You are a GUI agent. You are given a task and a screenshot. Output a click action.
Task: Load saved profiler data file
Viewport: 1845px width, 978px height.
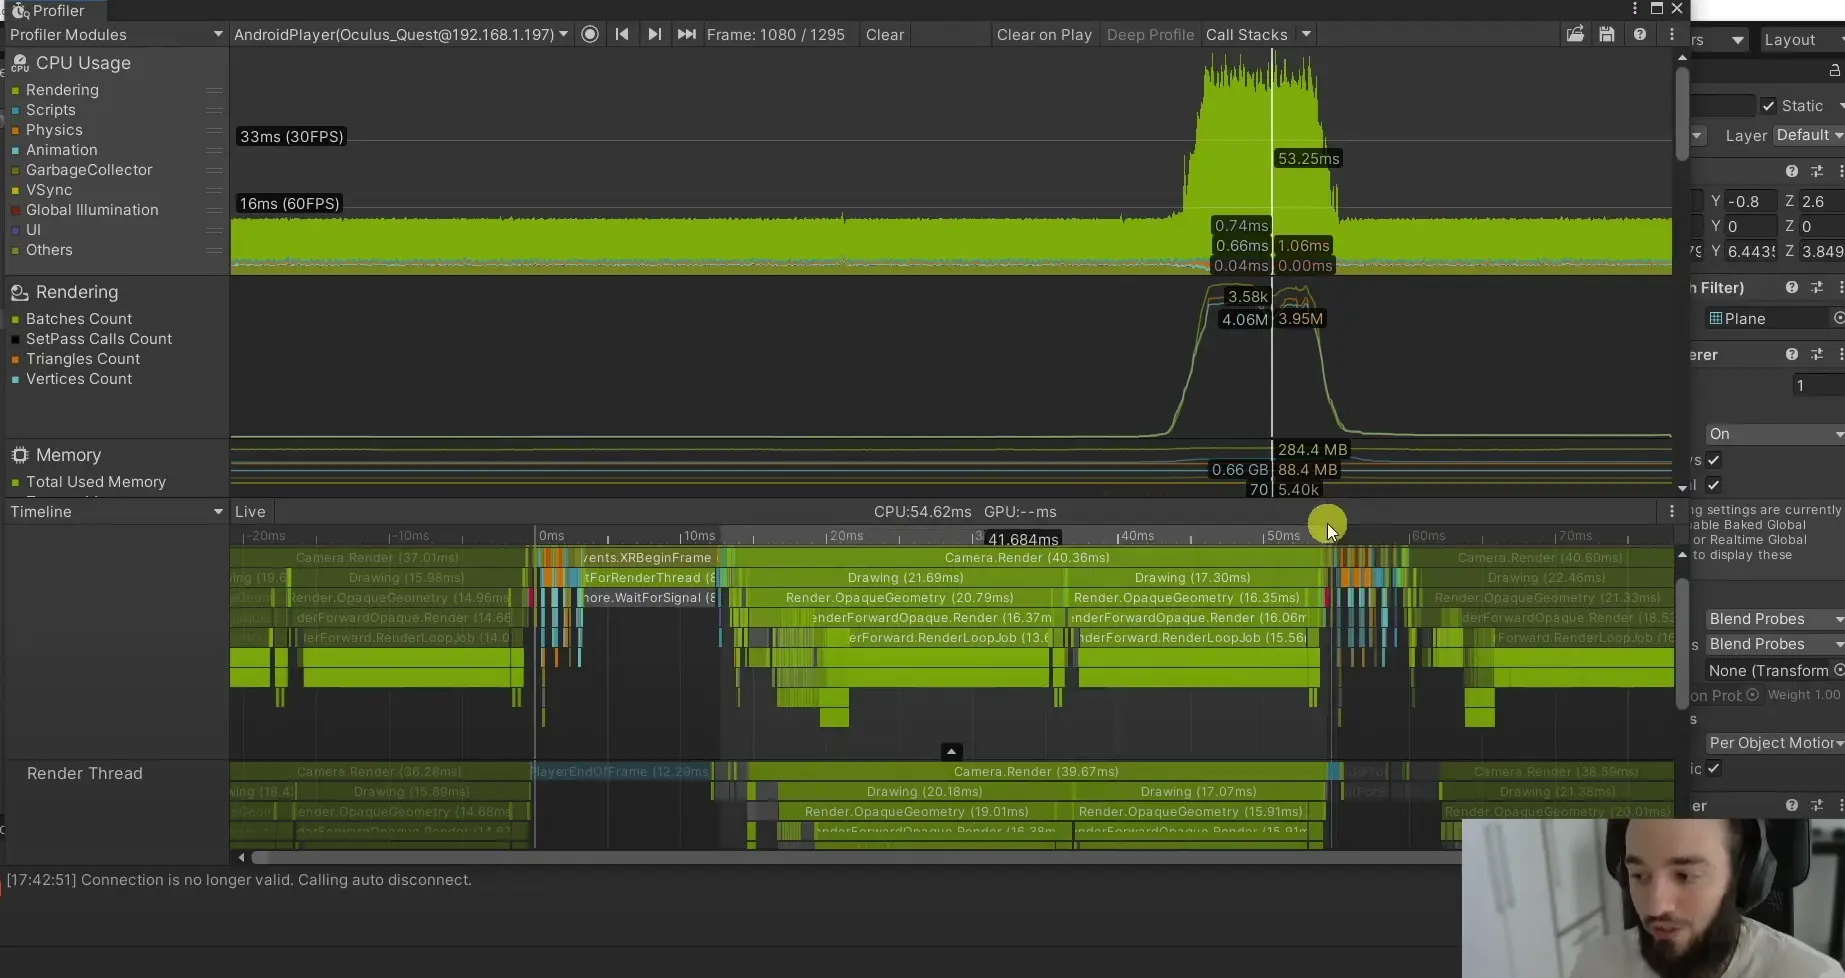1575,34
